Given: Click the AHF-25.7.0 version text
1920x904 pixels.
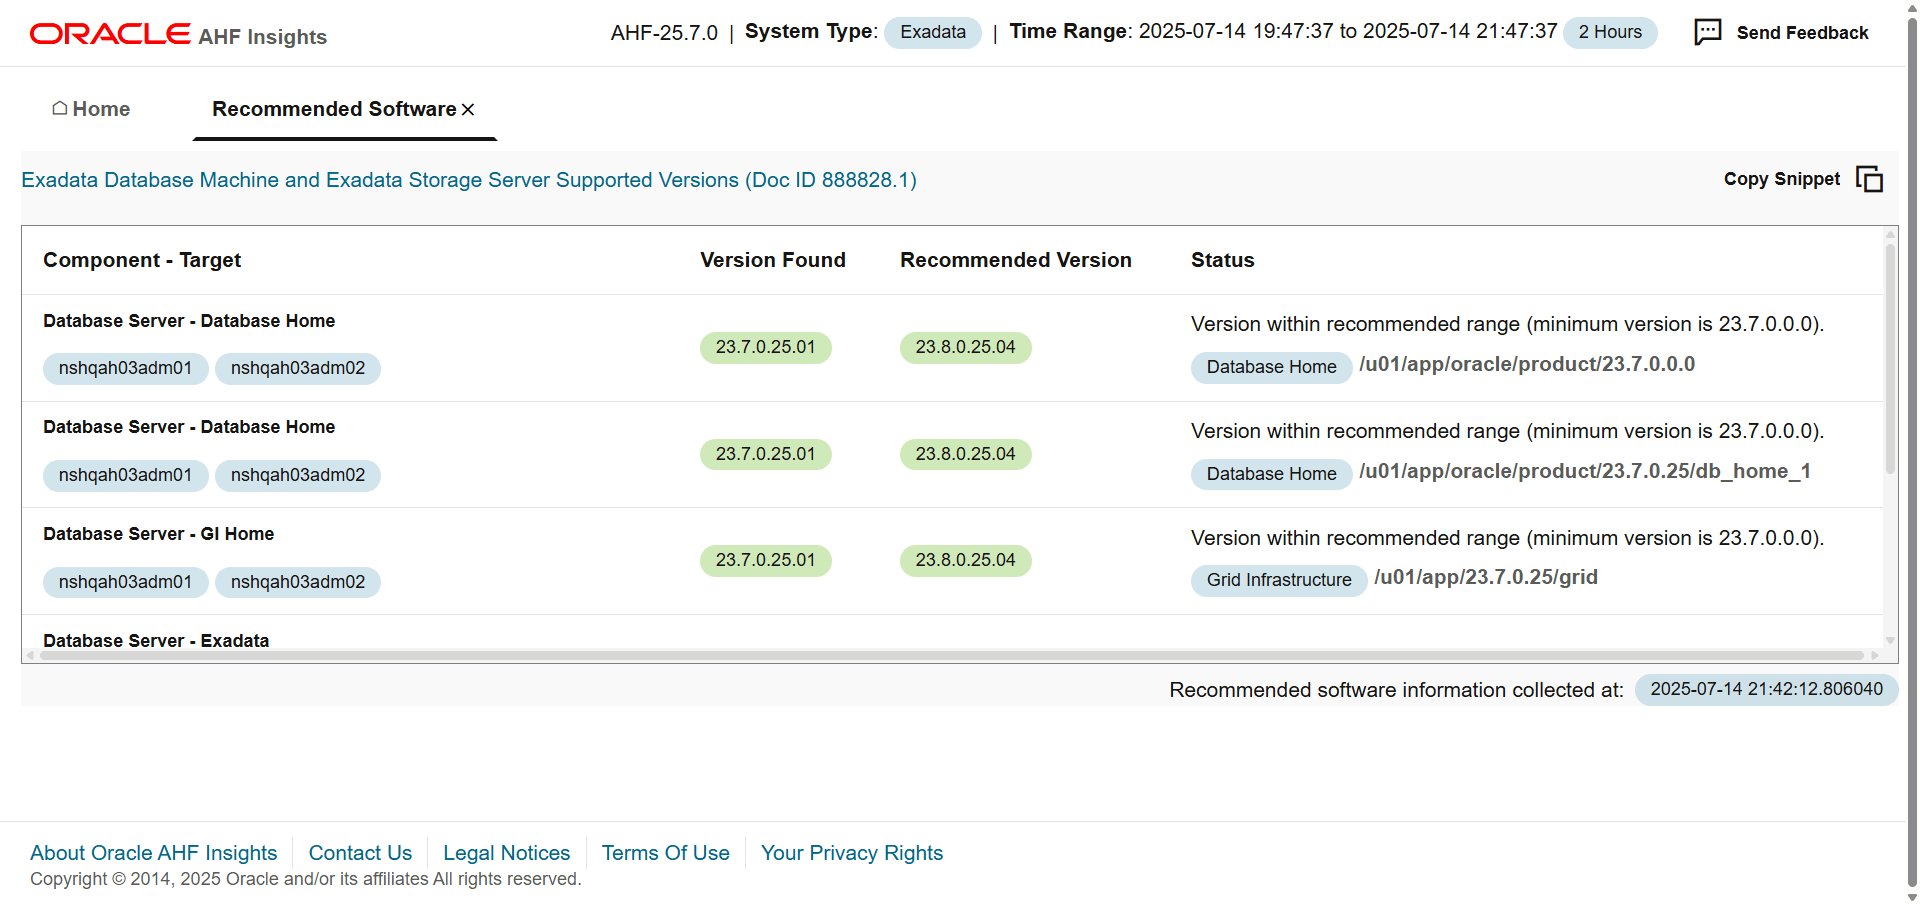Looking at the screenshot, I should coord(664,33).
